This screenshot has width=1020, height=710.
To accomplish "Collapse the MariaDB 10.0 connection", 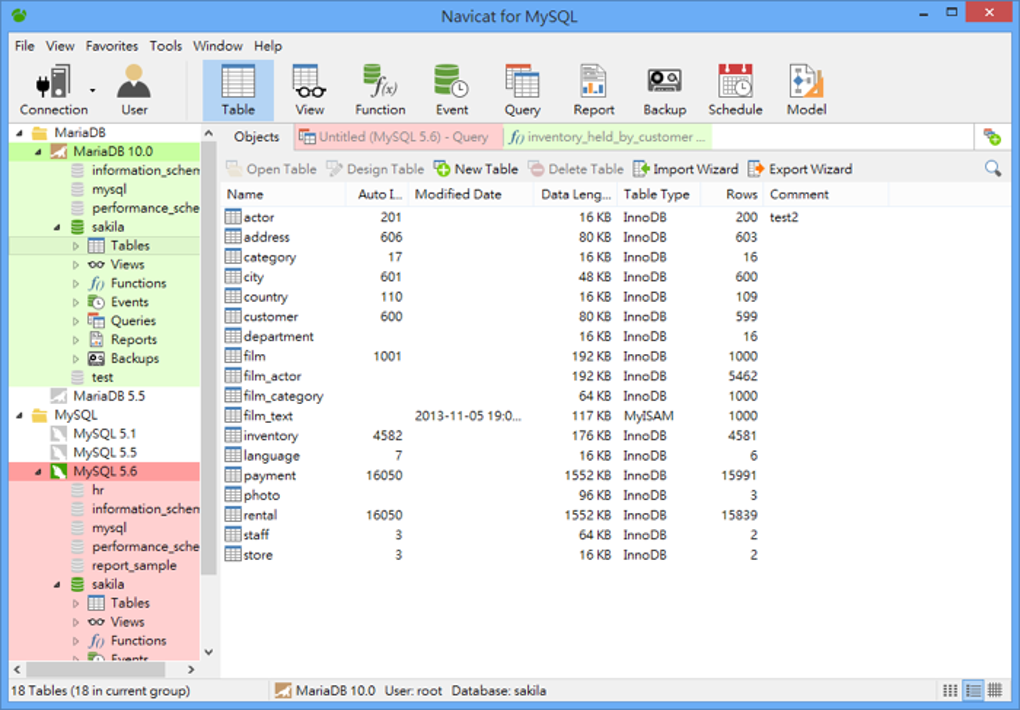I will tap(38, 152).
